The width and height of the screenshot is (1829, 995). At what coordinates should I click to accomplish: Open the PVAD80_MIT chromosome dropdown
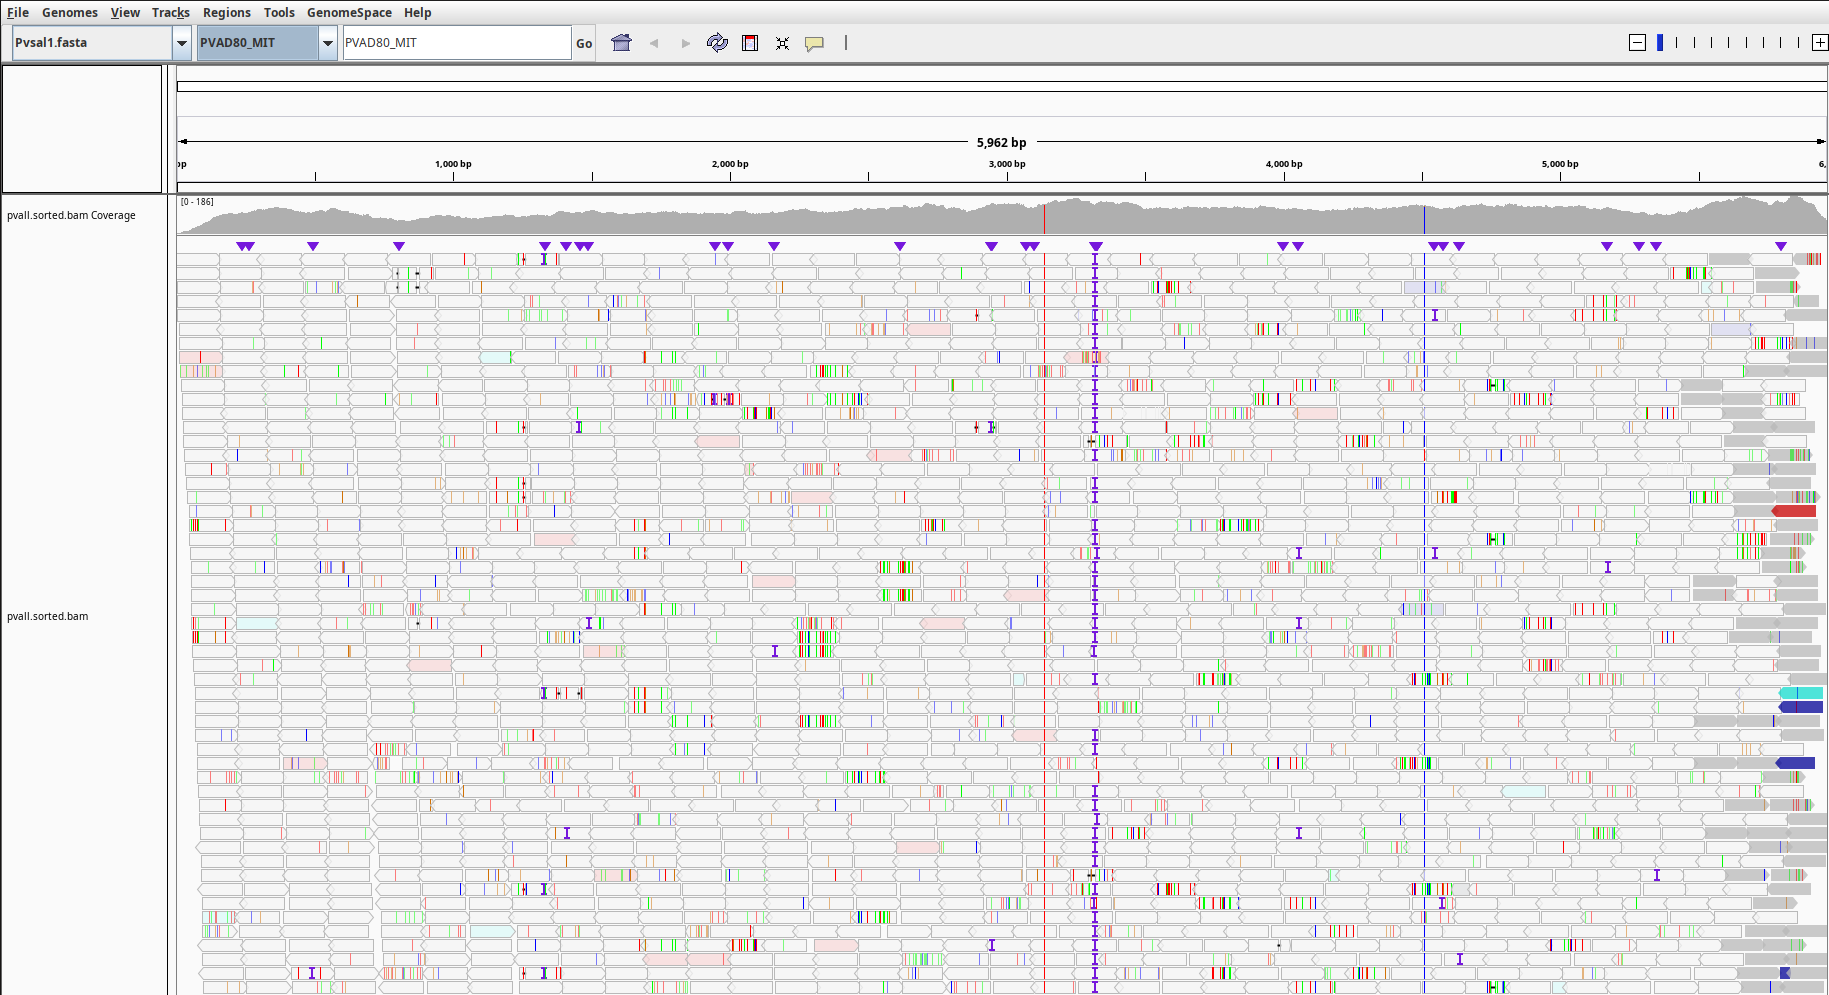327,42
